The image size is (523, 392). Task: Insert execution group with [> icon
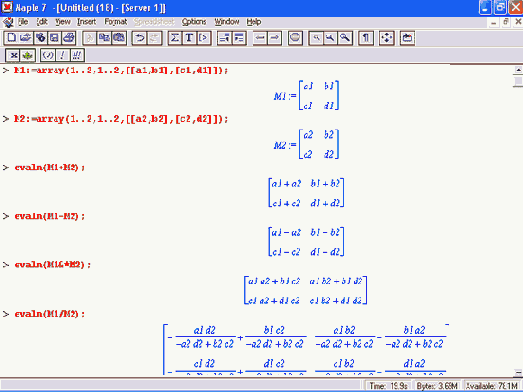tap(204, 38)
